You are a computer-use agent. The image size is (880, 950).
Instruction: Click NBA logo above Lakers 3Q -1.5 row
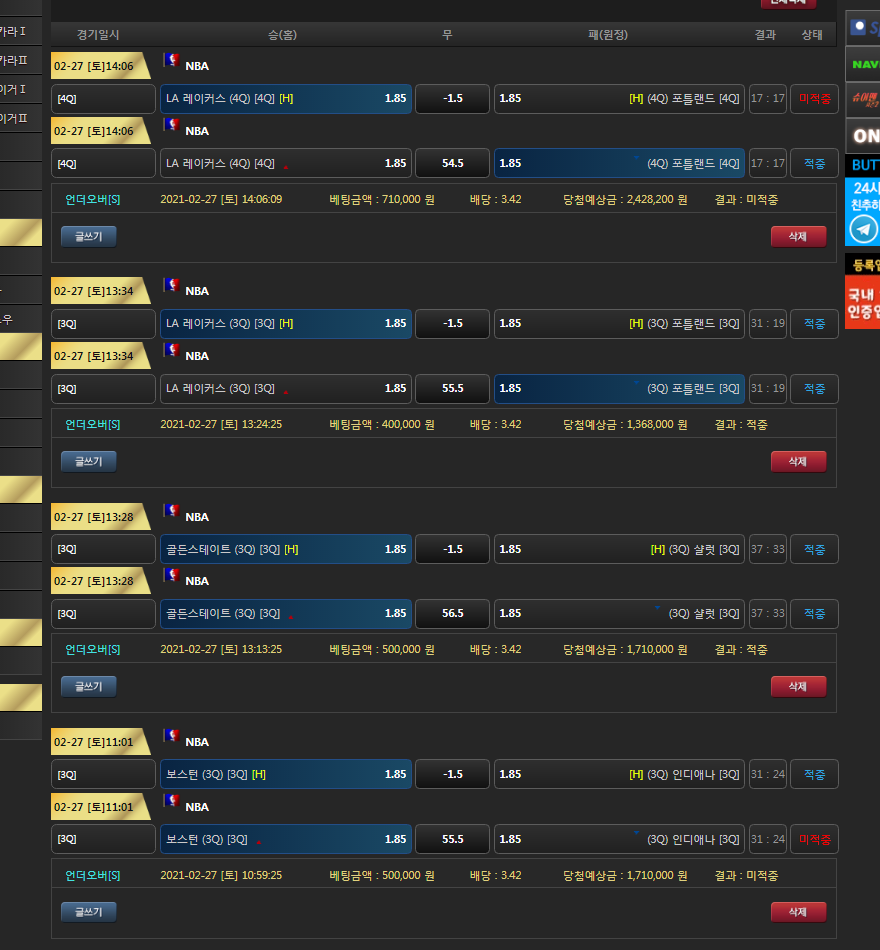[x=171, y=286]
